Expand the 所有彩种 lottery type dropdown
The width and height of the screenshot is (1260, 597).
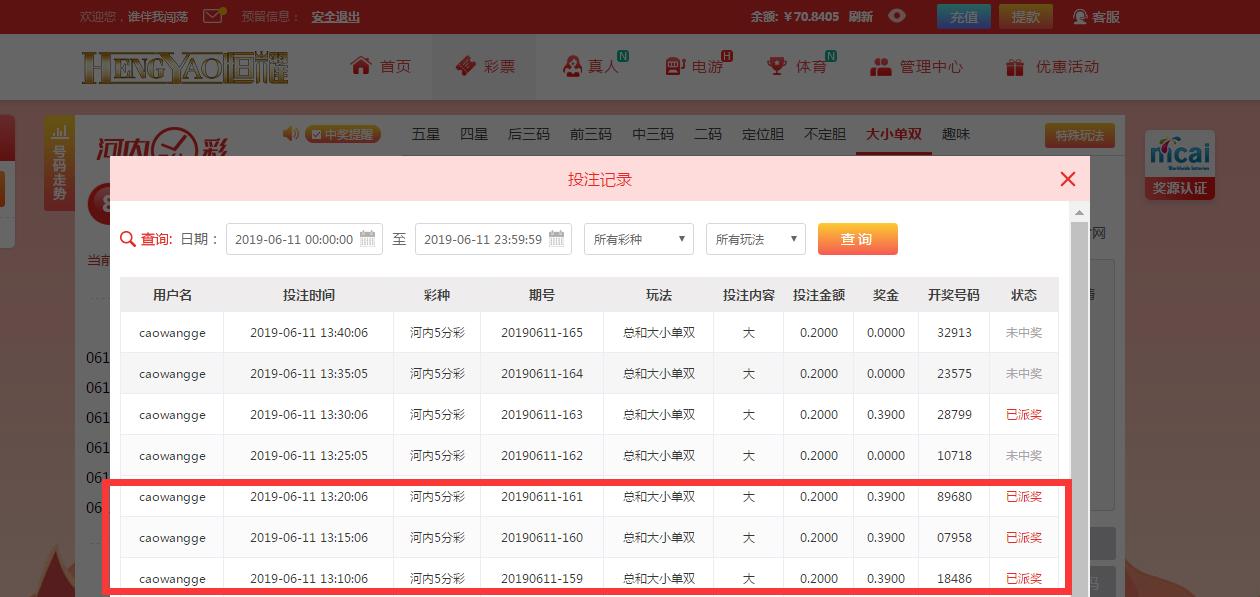[x=639, y=239]
